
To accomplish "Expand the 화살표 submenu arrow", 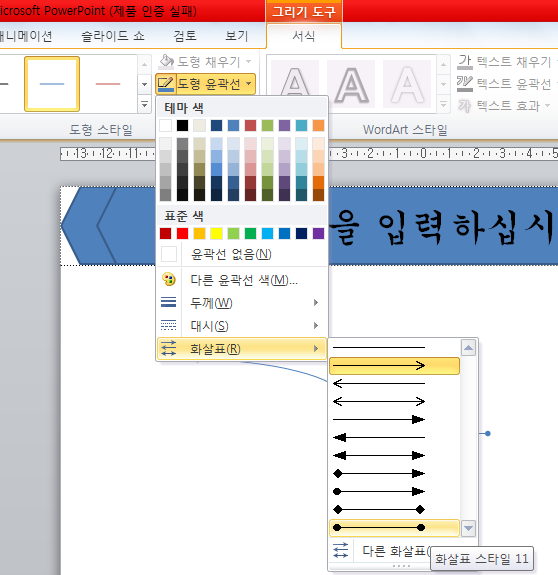I will coord(316,348).
